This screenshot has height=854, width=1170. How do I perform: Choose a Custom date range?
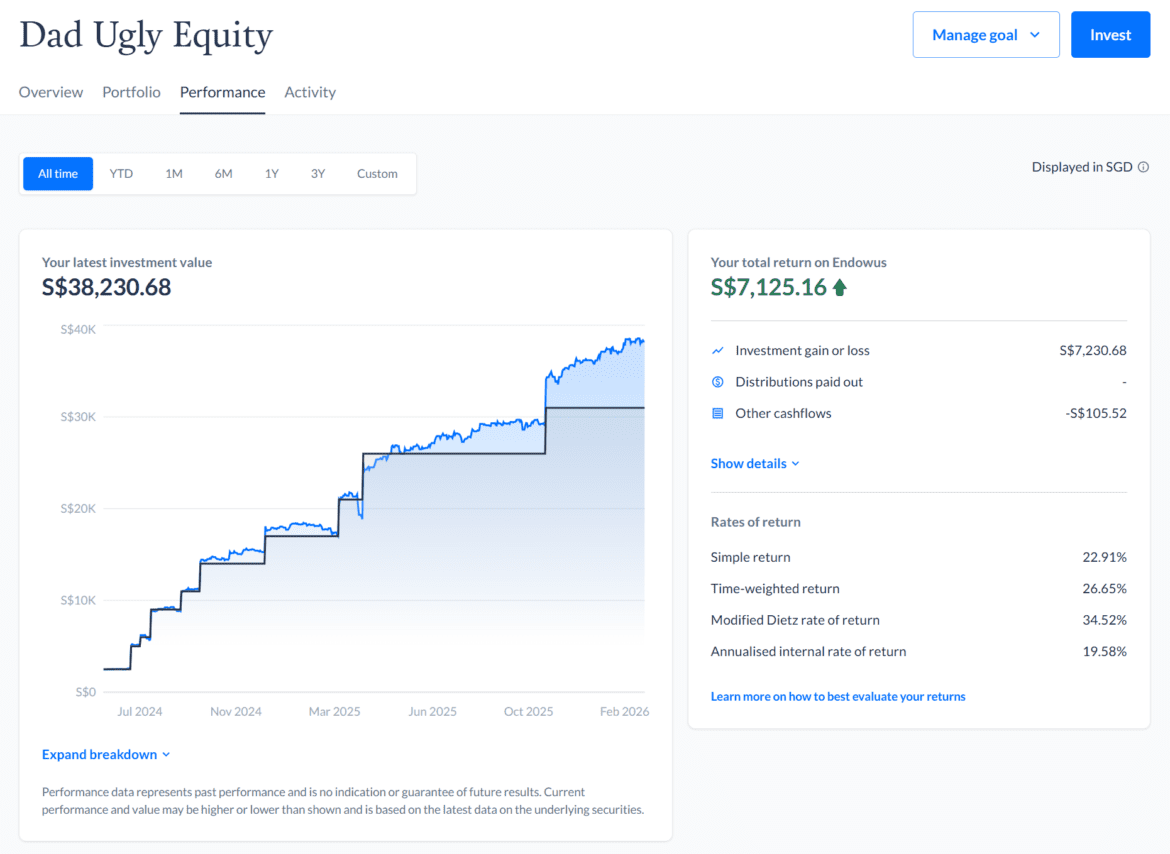point(377,173)
